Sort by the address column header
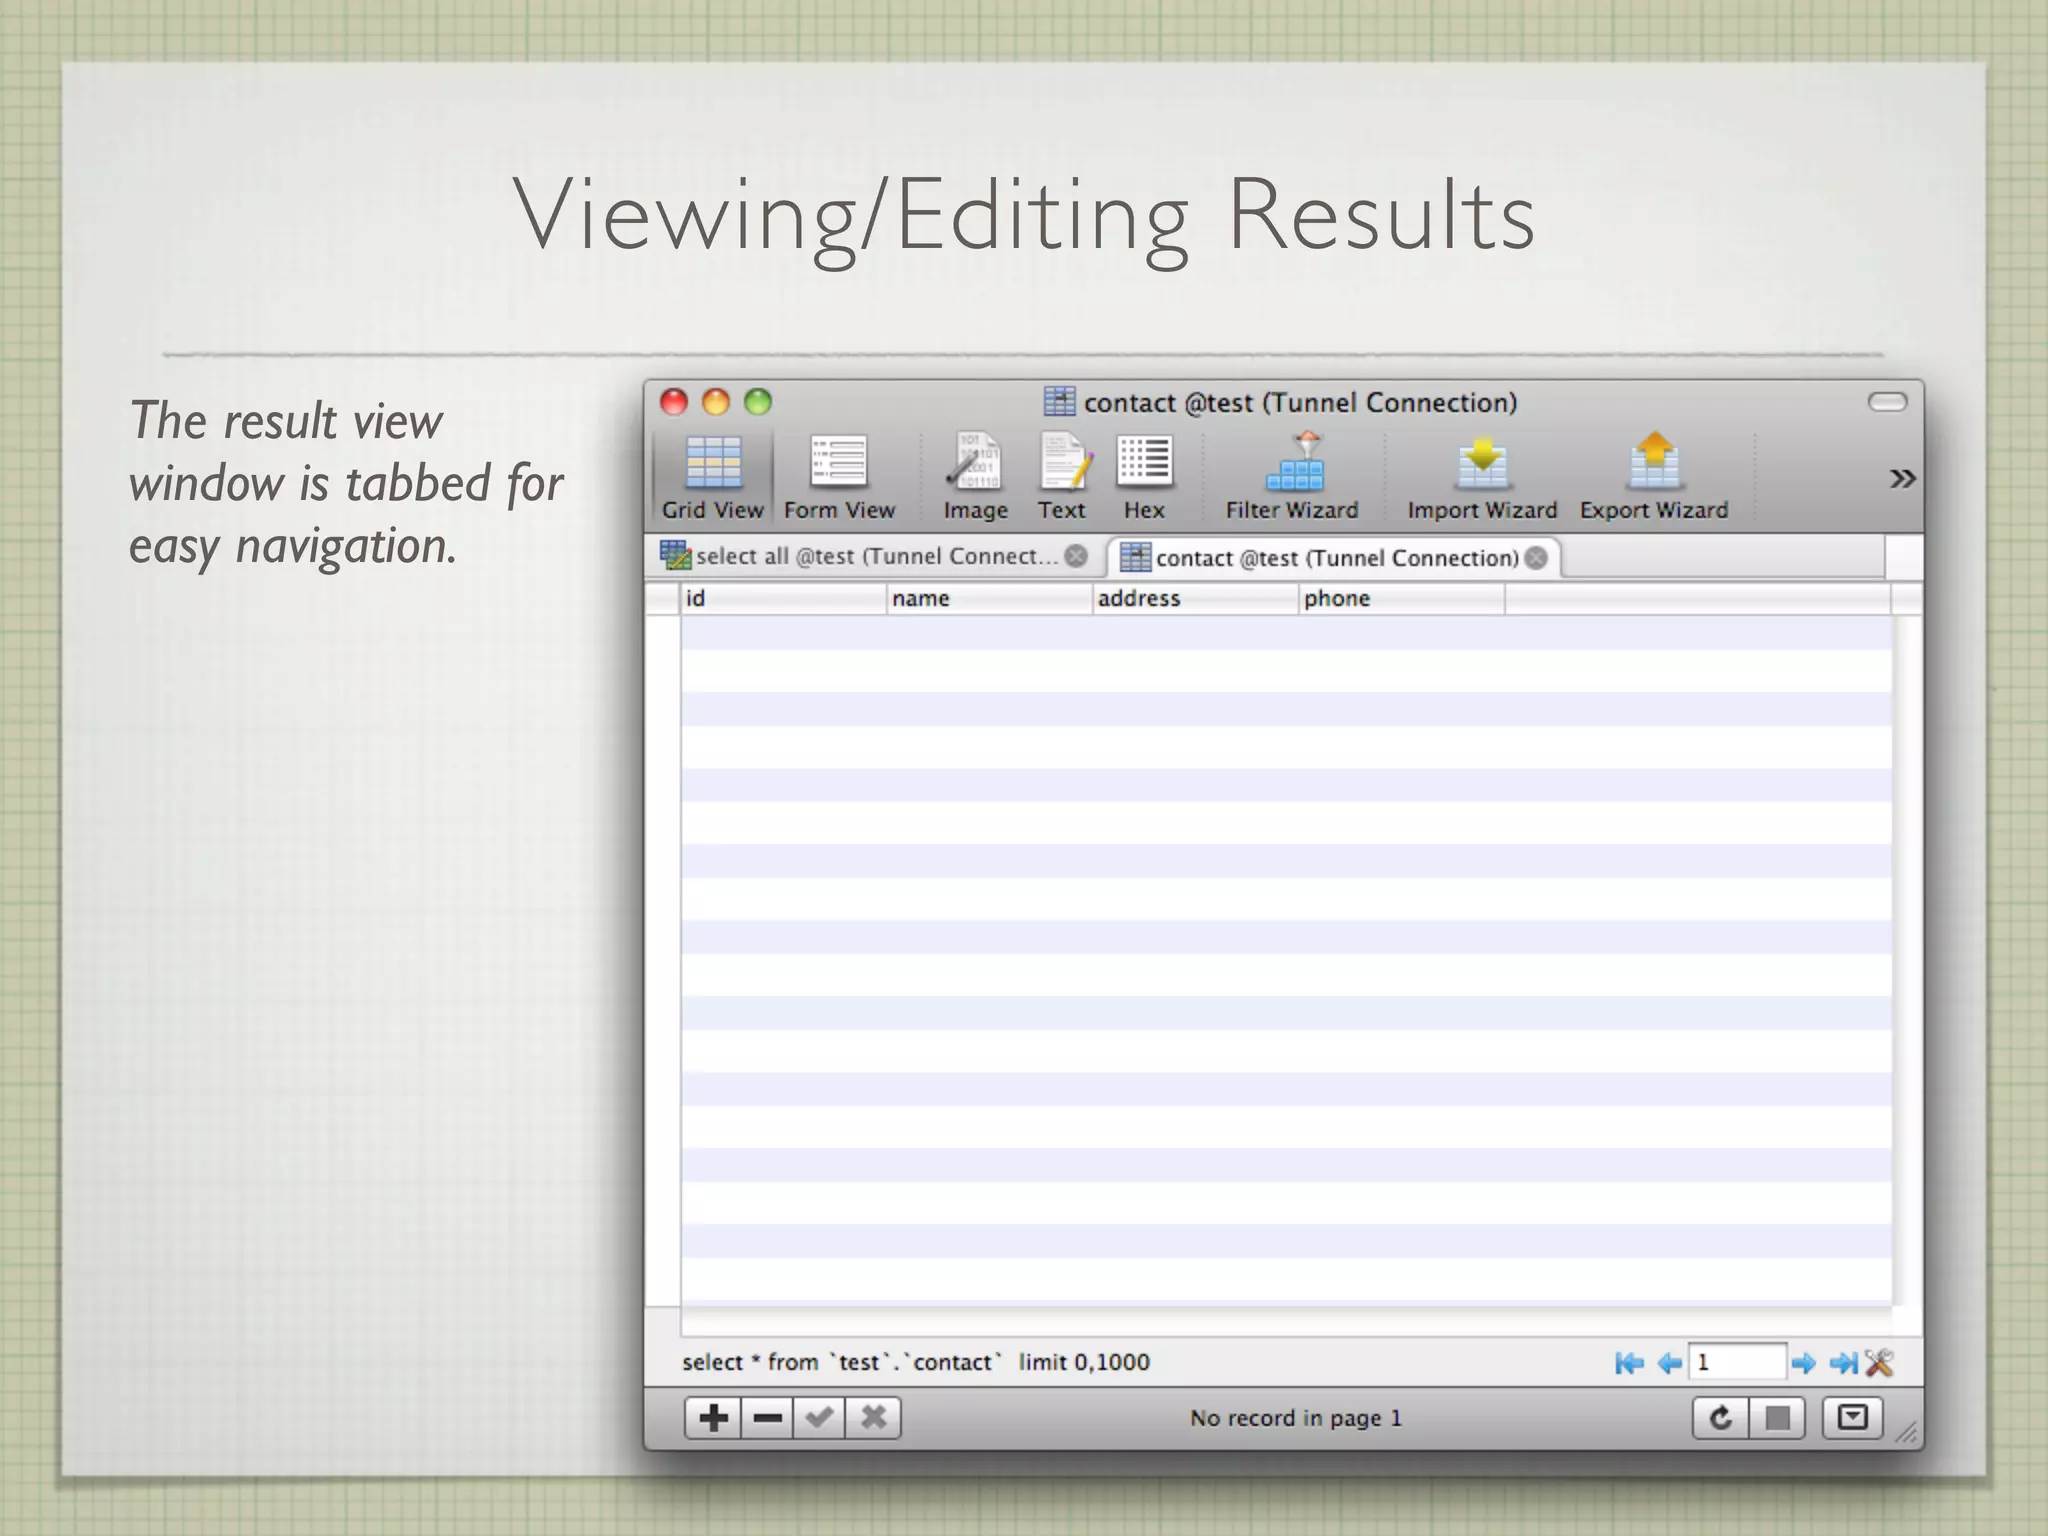 1195,598
